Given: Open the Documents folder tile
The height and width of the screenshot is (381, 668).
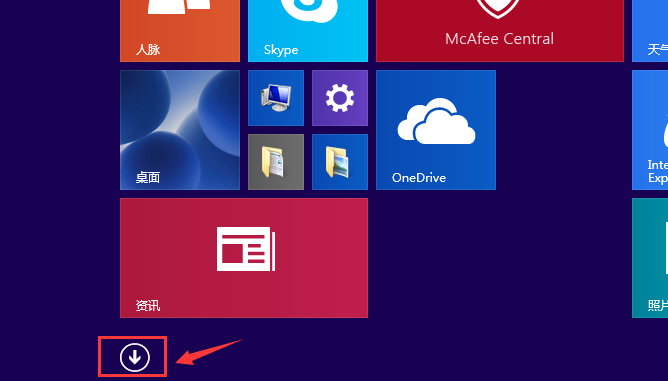Looking at the screenshot, I should point(276,162).
